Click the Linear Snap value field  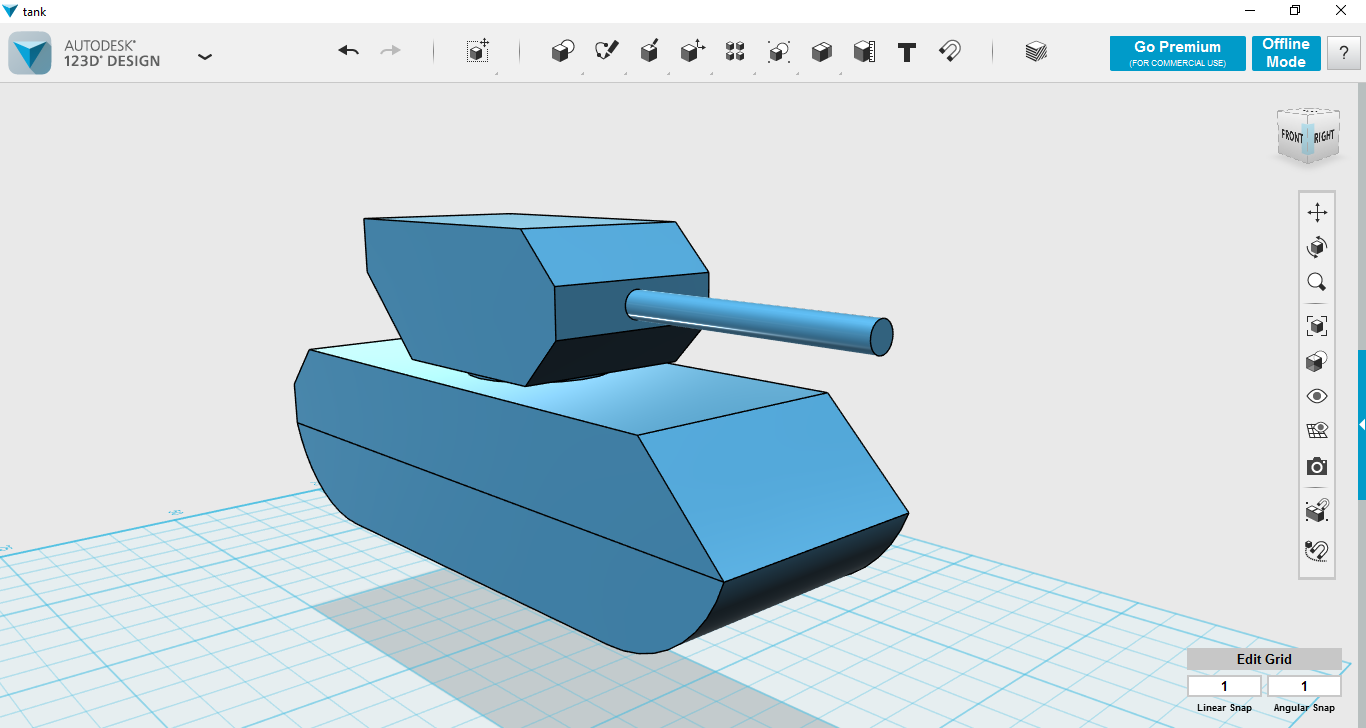[1224, 687]
